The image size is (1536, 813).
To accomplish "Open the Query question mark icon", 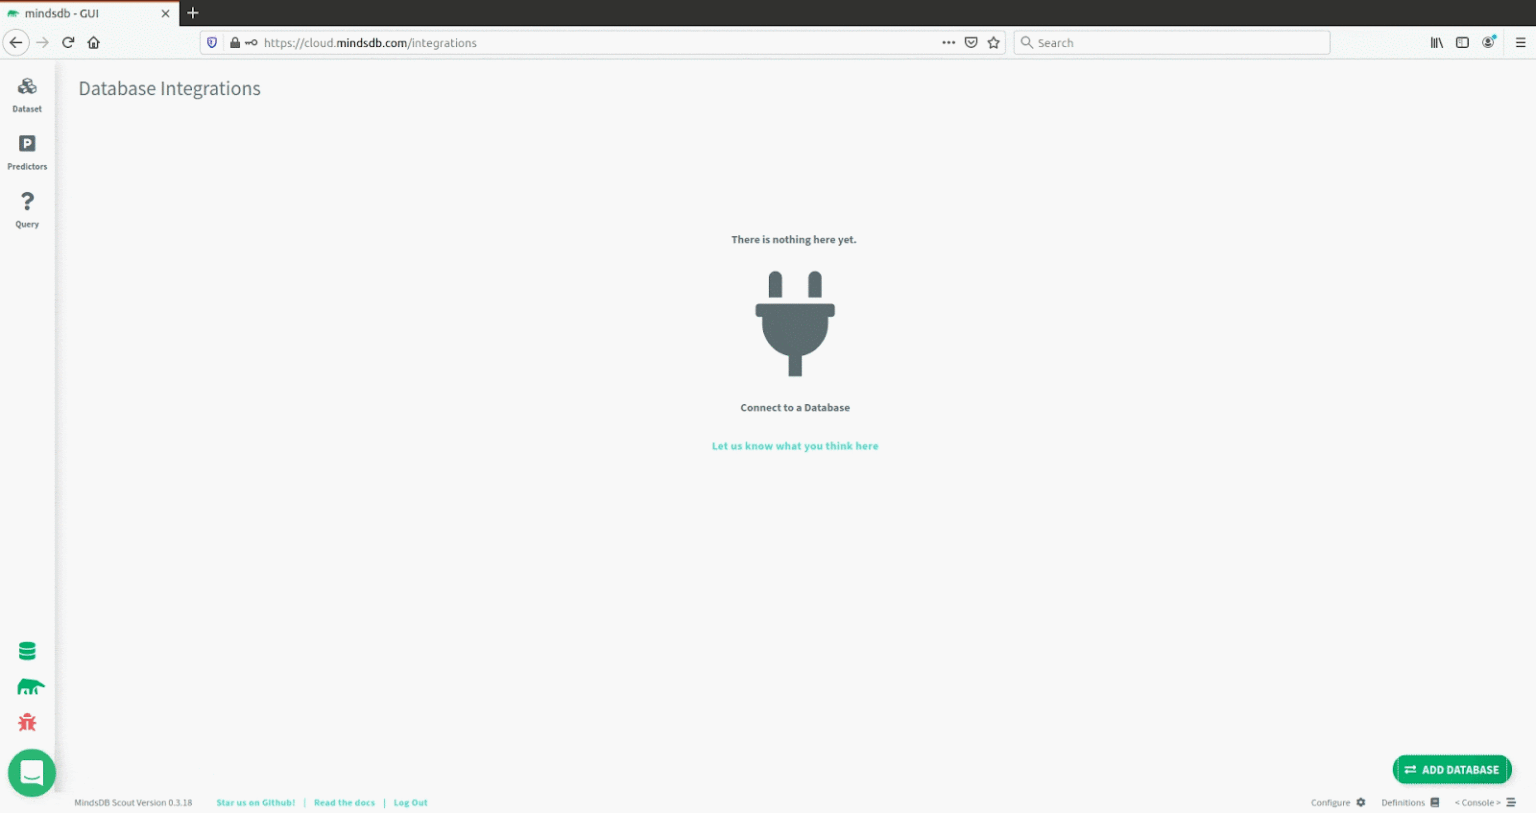I will pyautogui.click(x=27, y=207).
